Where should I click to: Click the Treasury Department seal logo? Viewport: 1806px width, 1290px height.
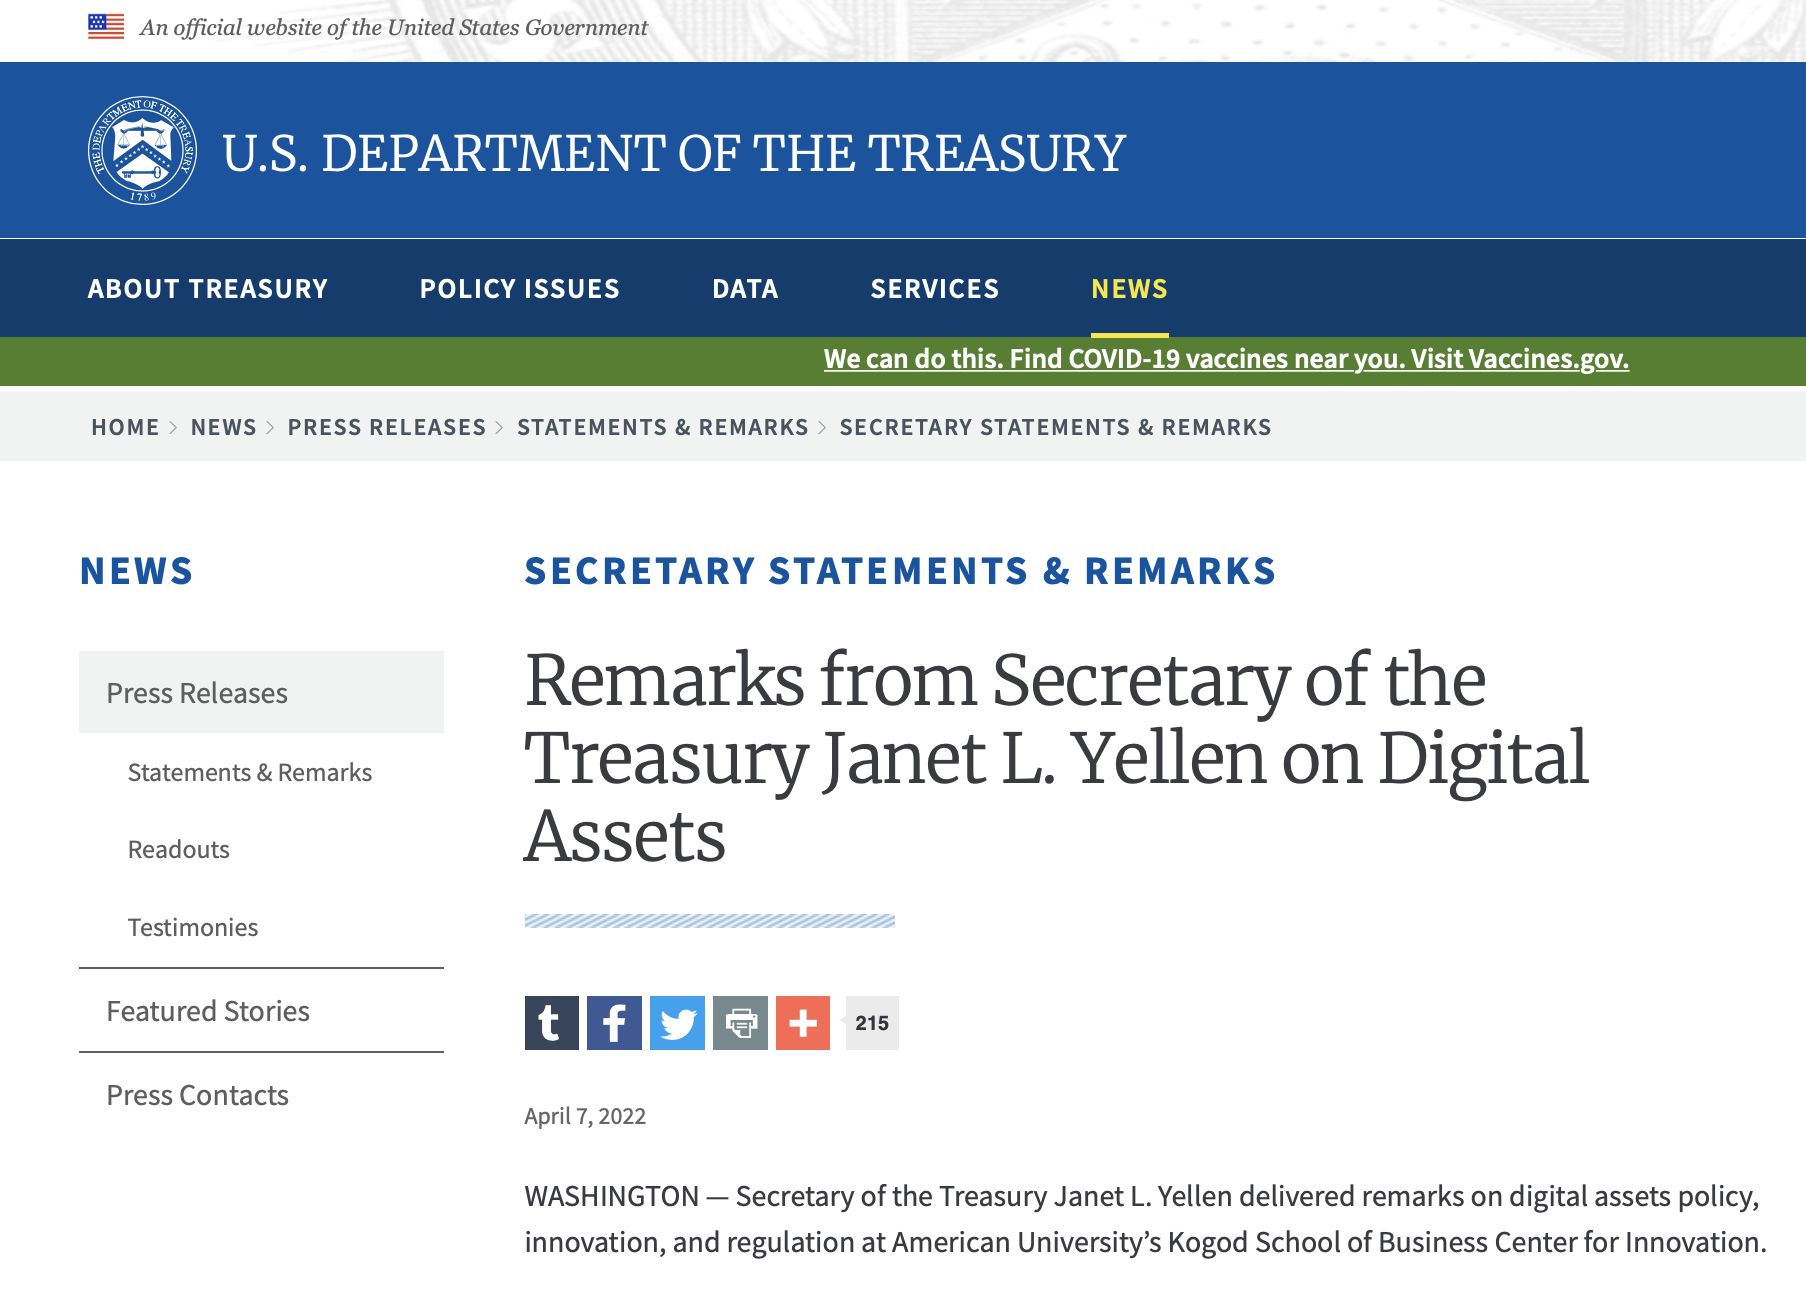pos(142,152)
